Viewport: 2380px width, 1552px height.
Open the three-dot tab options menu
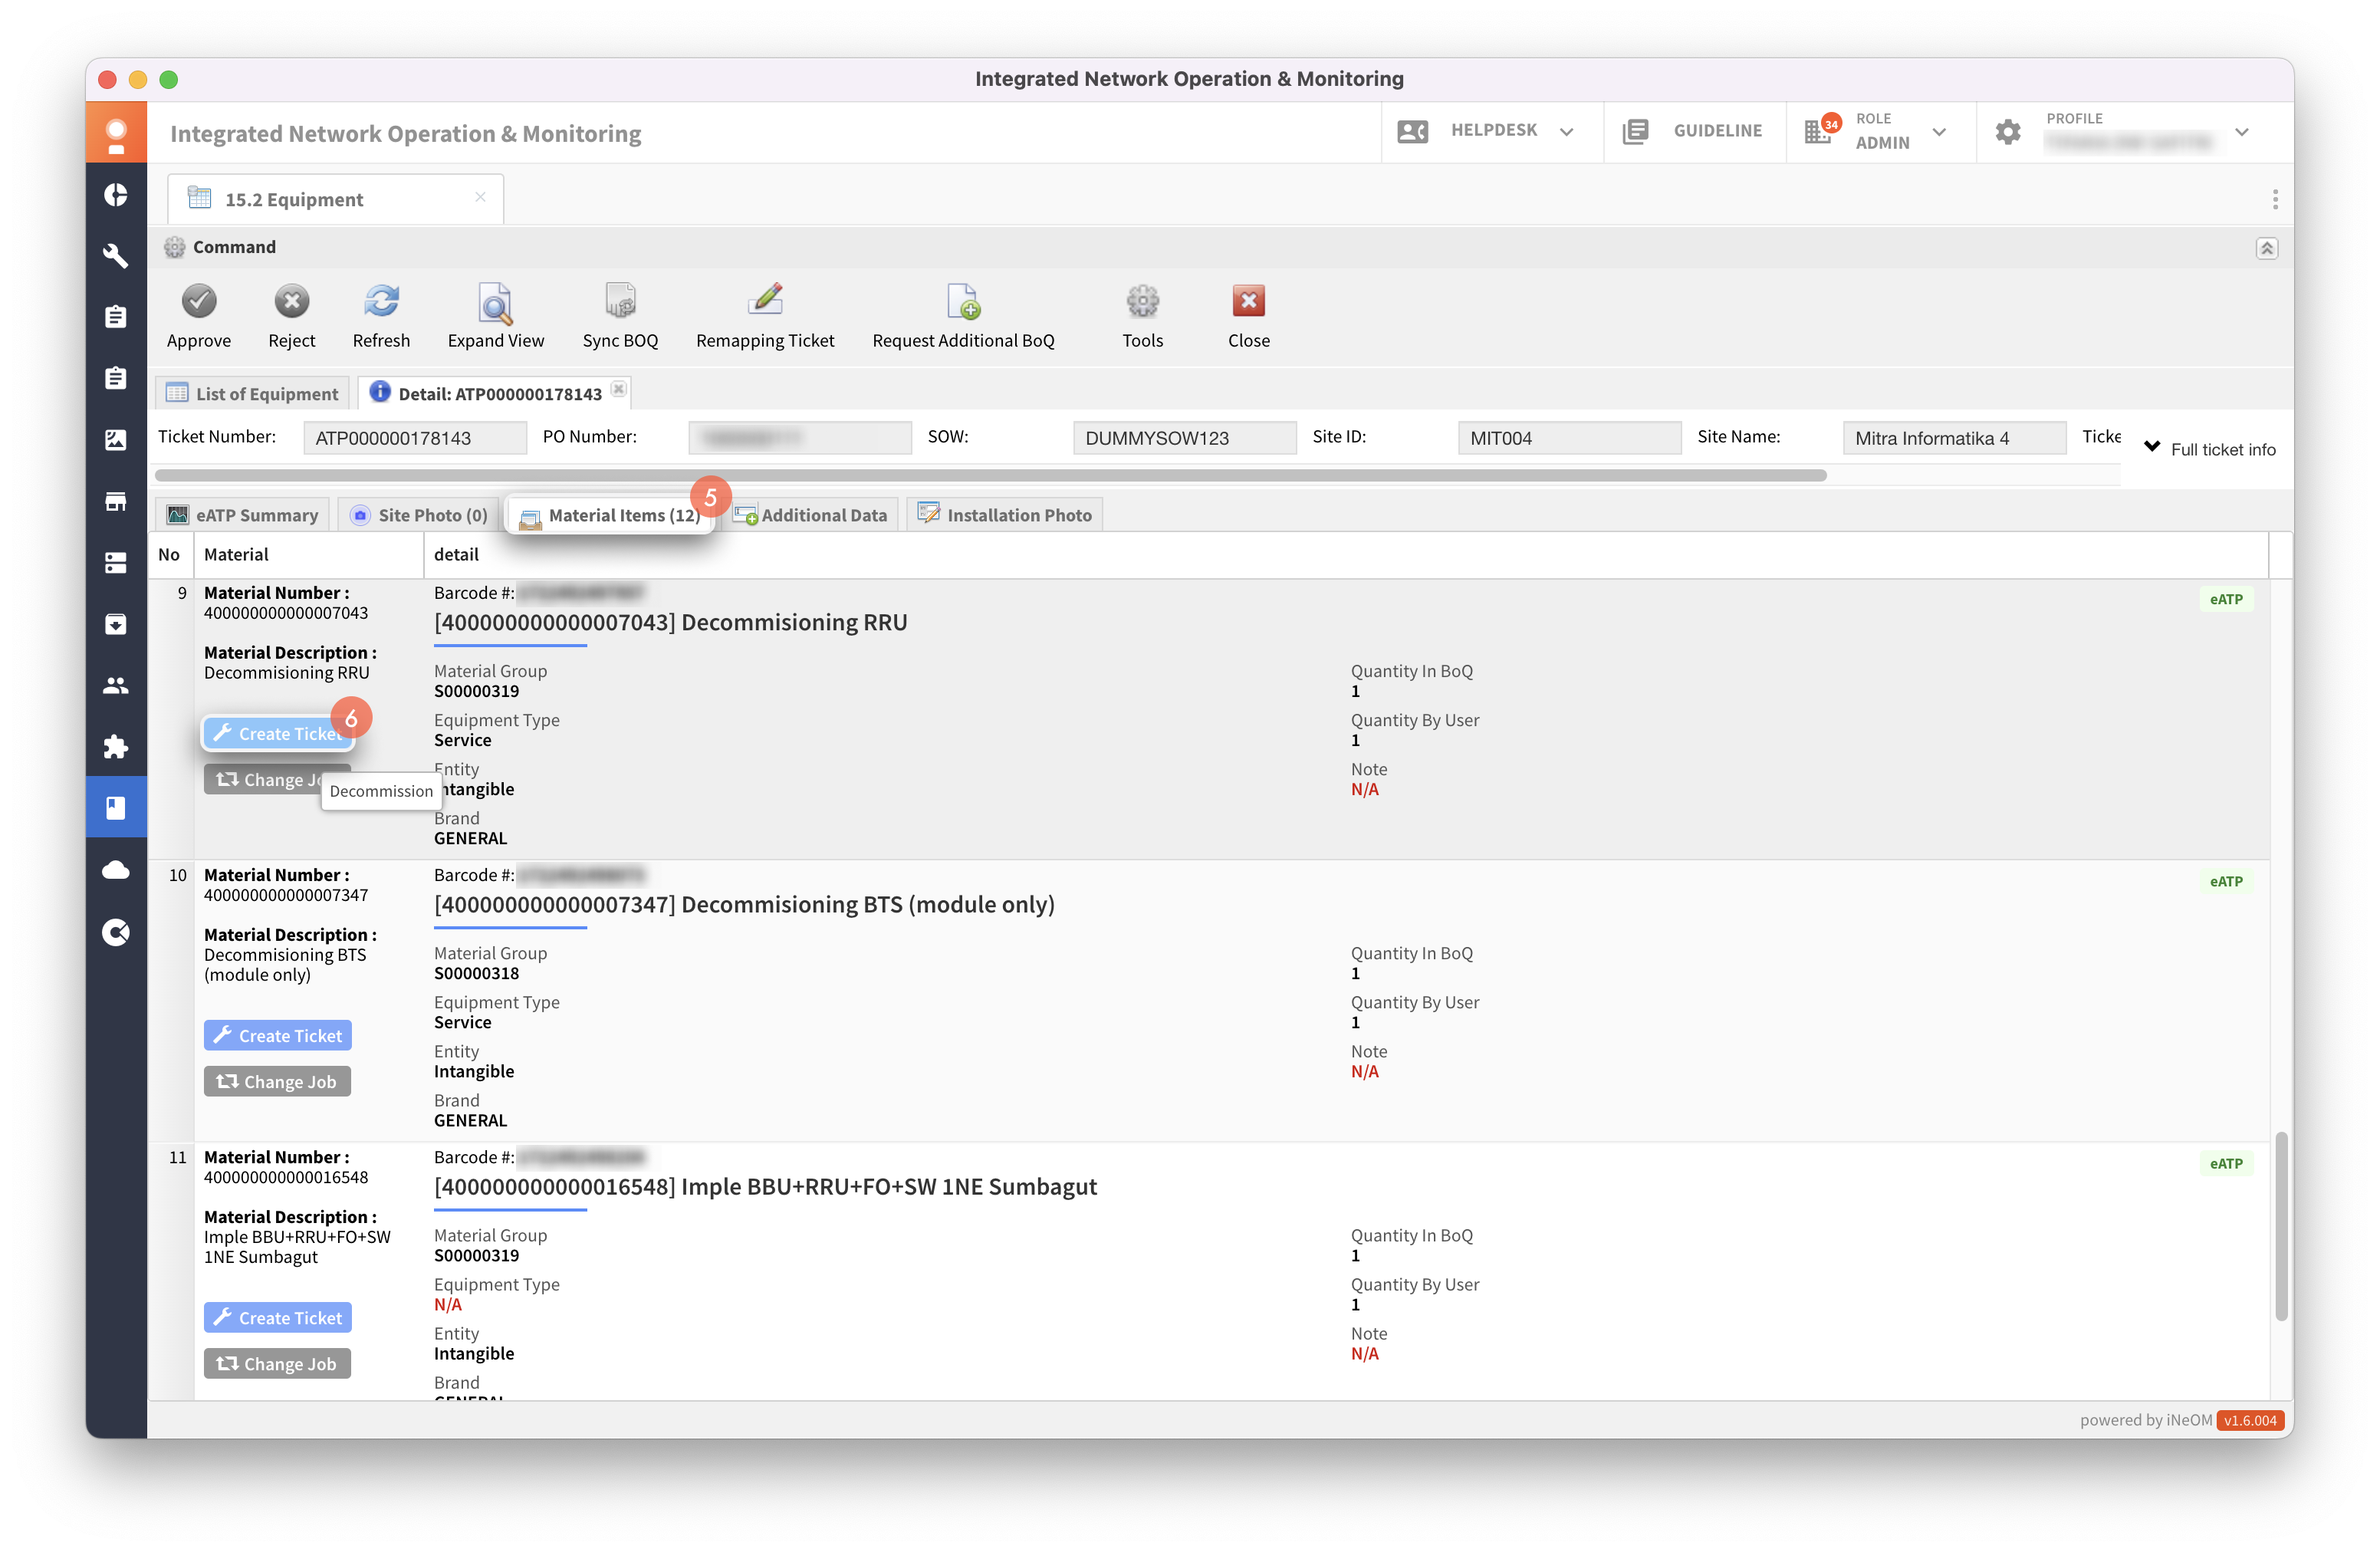pyautogui.click(x=2275, y=199)
